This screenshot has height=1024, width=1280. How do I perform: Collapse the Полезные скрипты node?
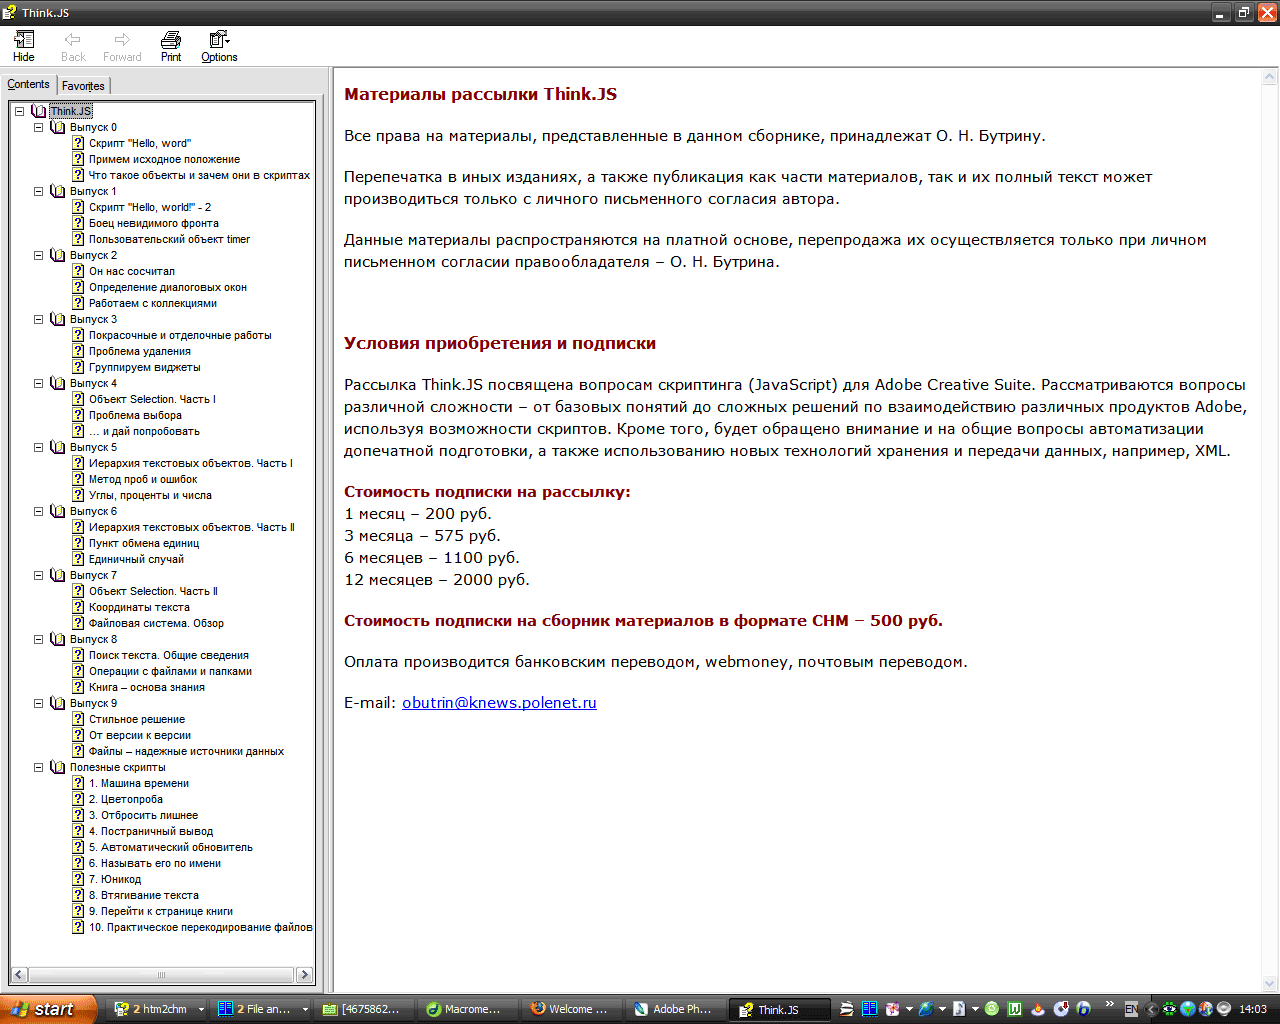(x=39, y=767)
